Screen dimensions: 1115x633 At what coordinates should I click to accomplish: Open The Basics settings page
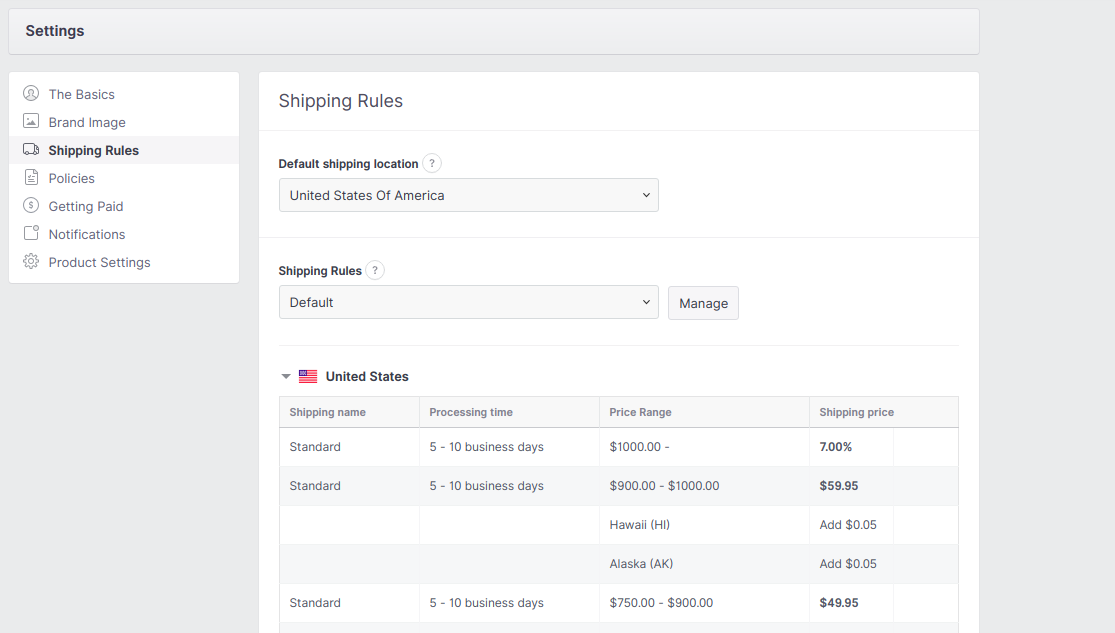pyautogui.click(x=82, y=94)
